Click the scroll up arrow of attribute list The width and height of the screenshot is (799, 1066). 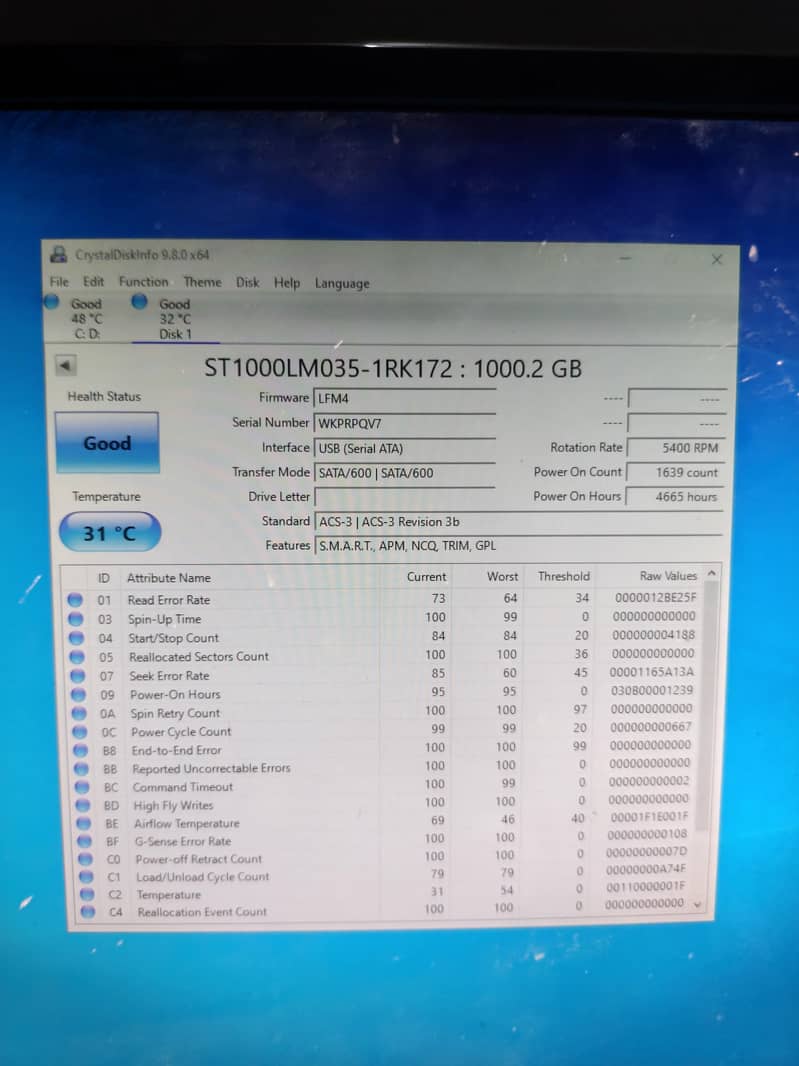click(x=711, y=574)
